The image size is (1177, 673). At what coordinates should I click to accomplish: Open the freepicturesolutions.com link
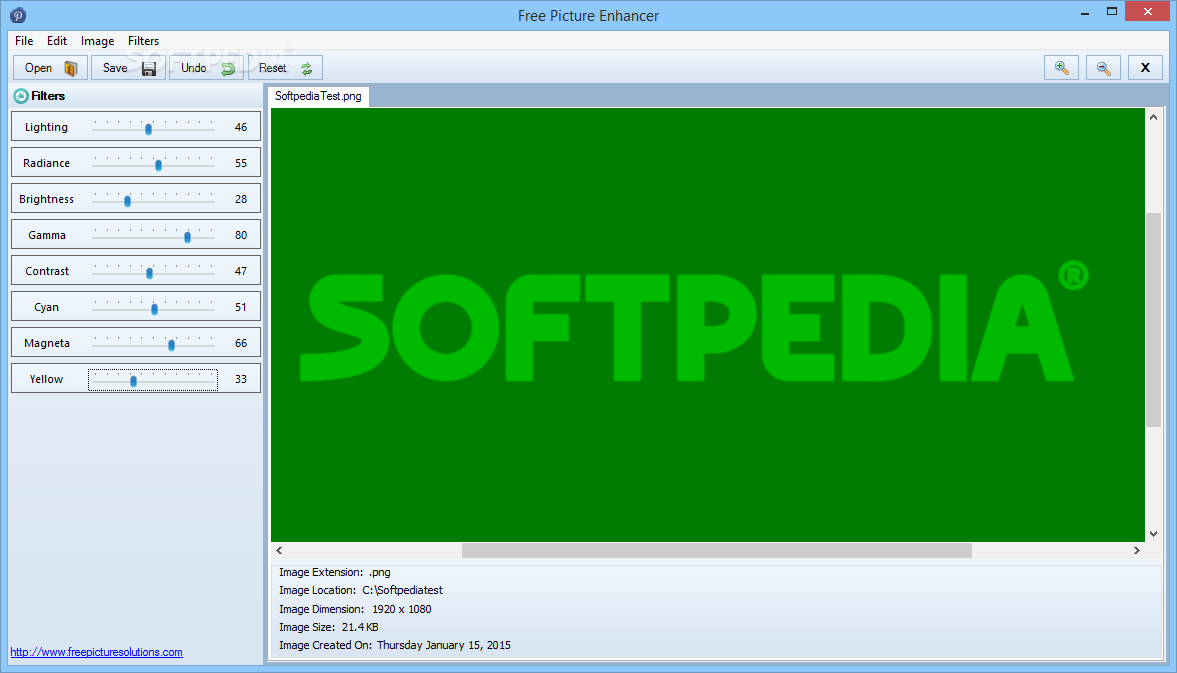click(96, 652)
